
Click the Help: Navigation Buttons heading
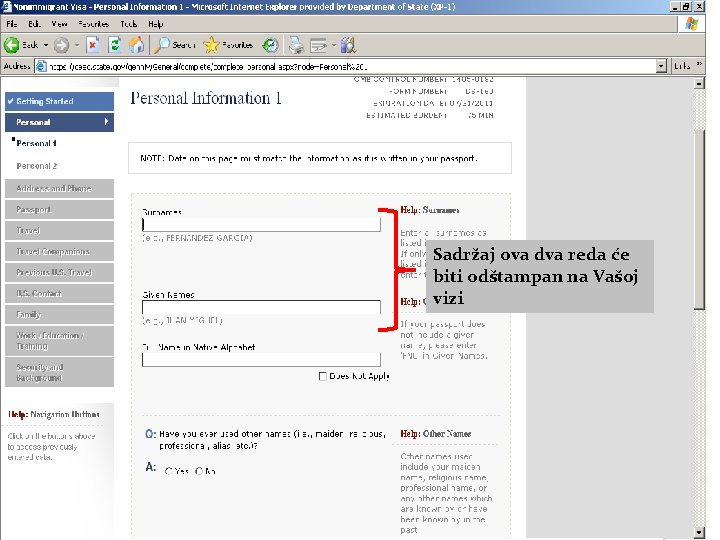[x=54, y=414]
